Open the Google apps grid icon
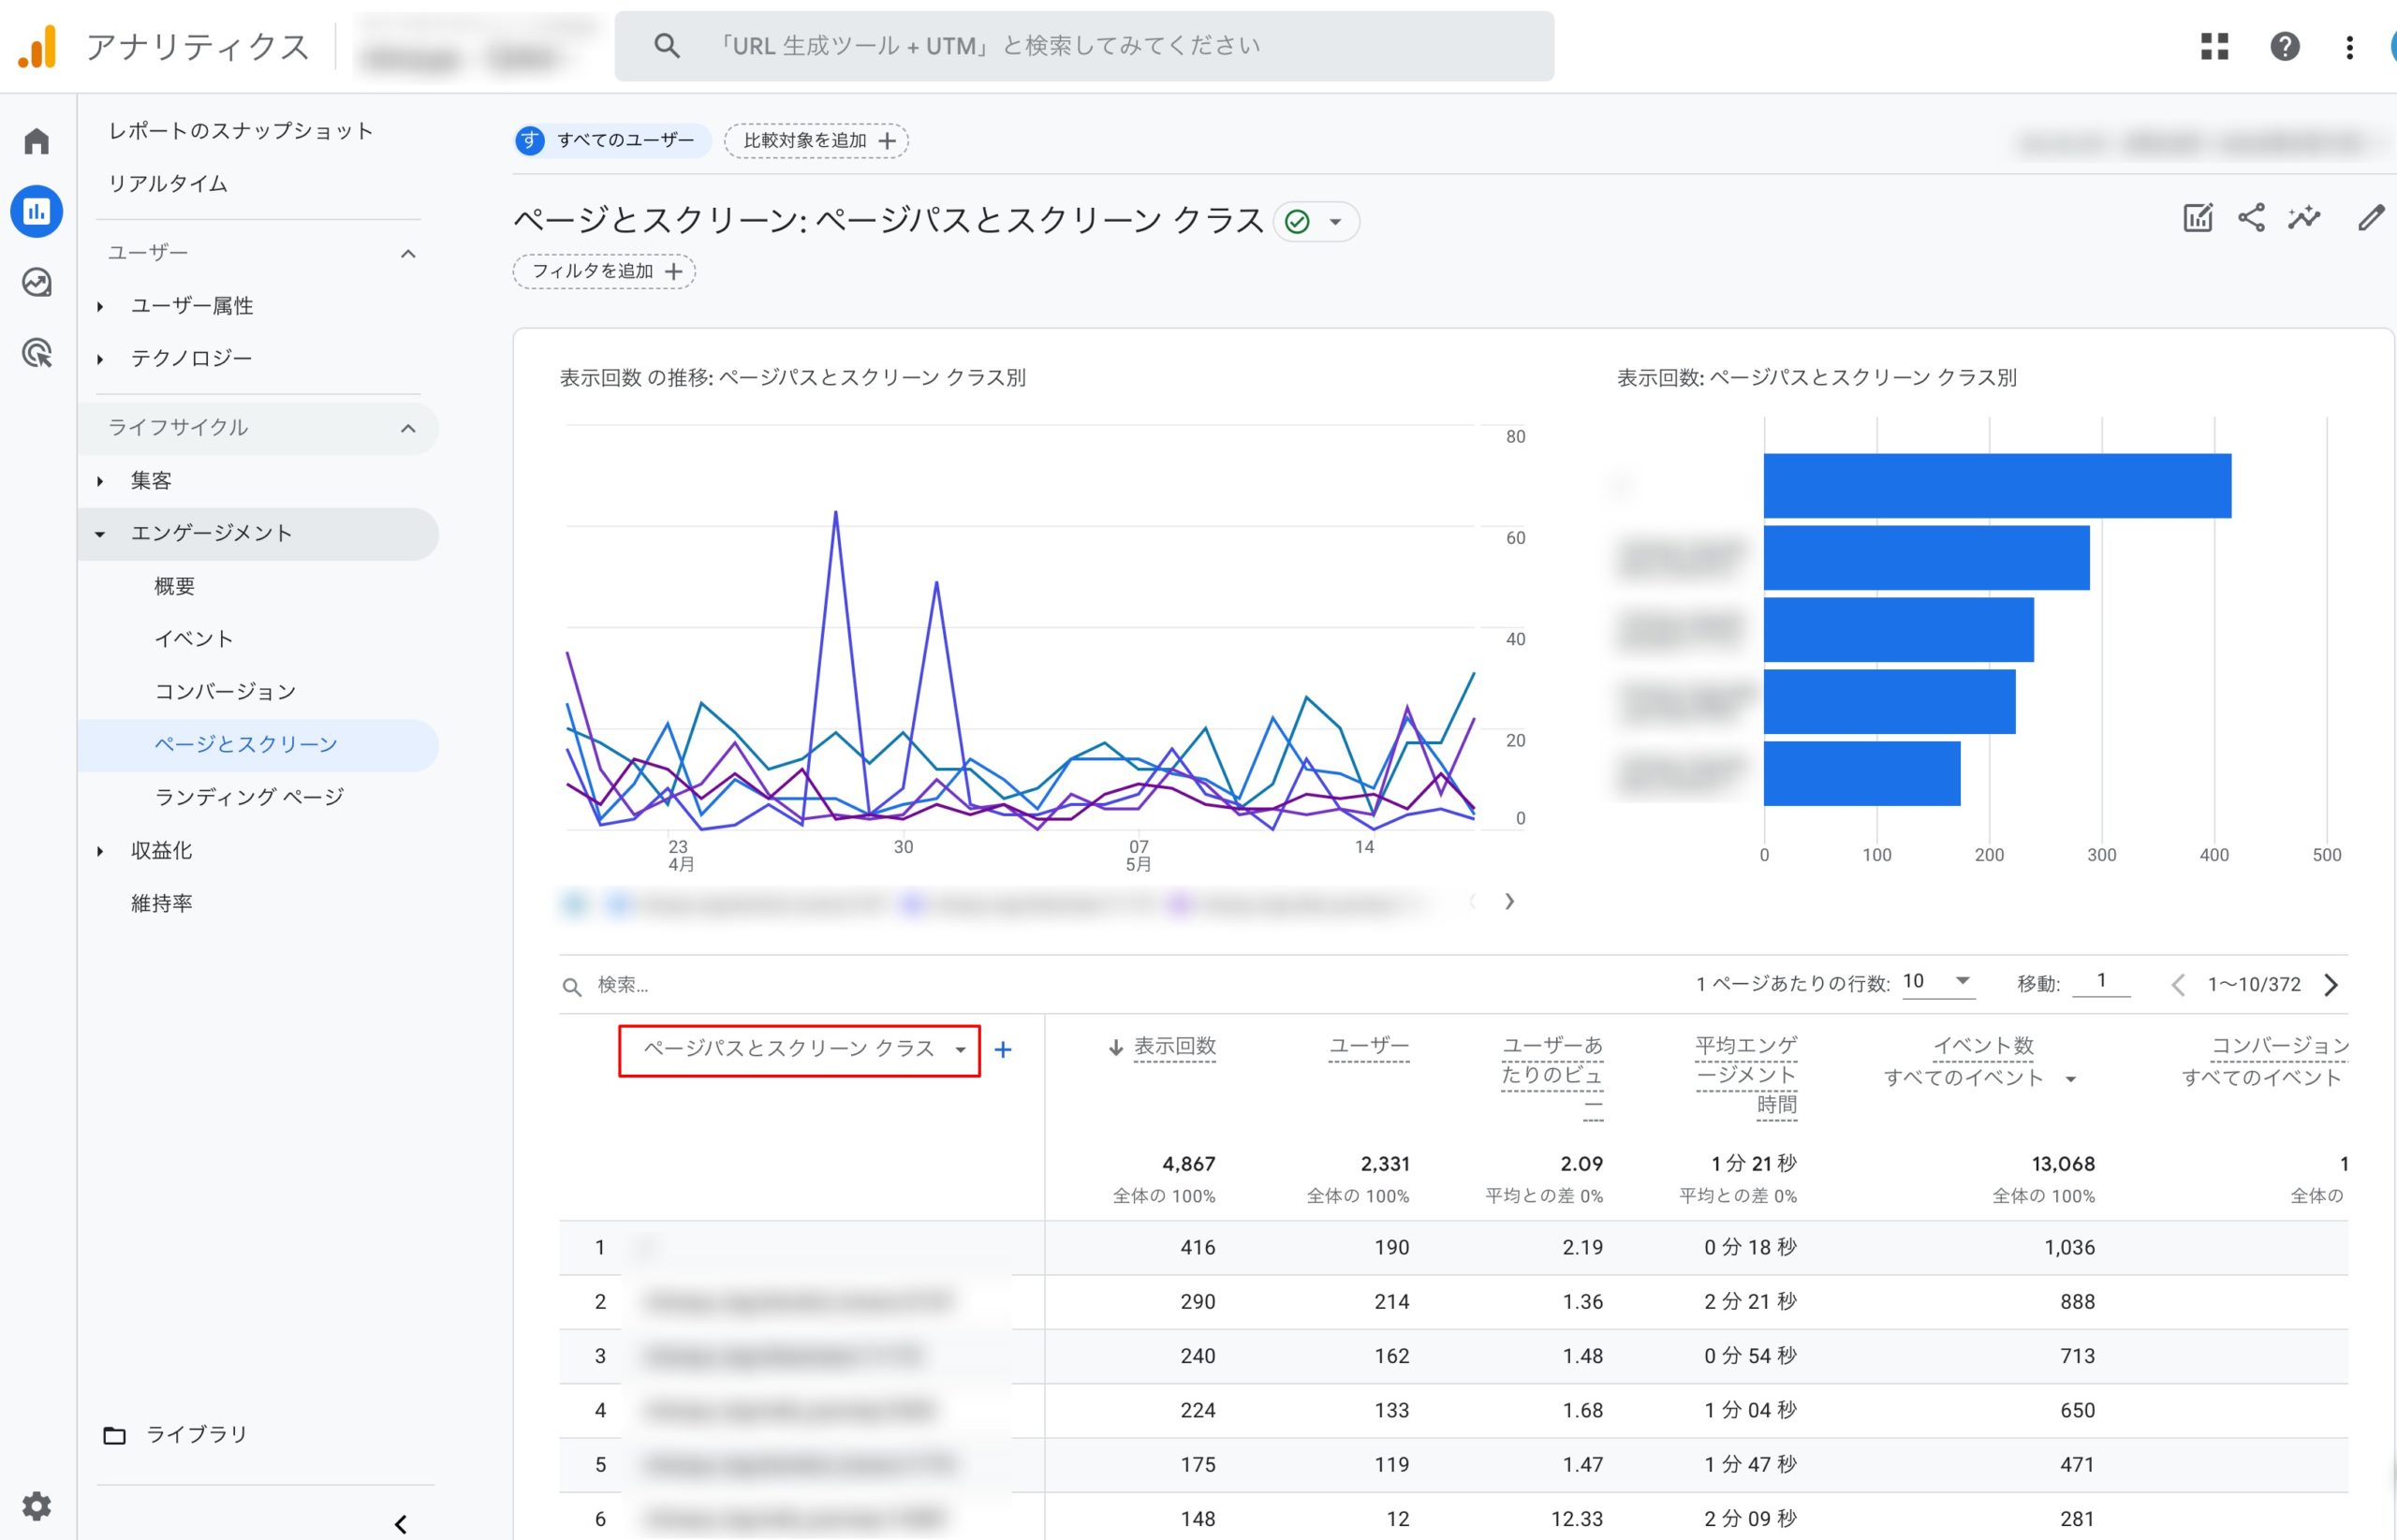Viewport: 2397px width, 1540px height. 2215,46
